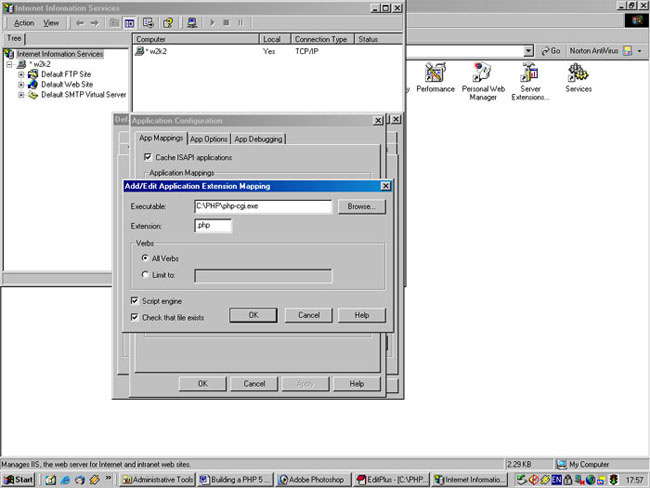Switch to the App Options tab
Screen dimensions: 650x488
click(209, 139)
